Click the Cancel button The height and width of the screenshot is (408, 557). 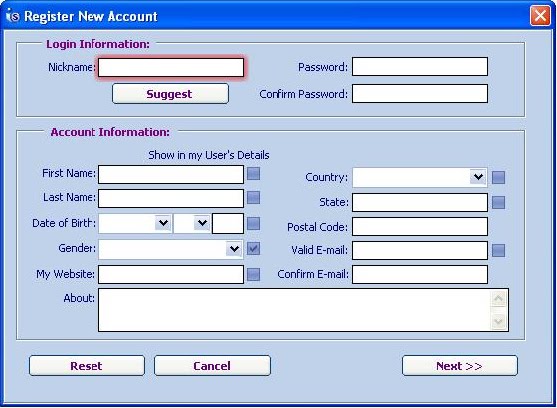(212, 366)
